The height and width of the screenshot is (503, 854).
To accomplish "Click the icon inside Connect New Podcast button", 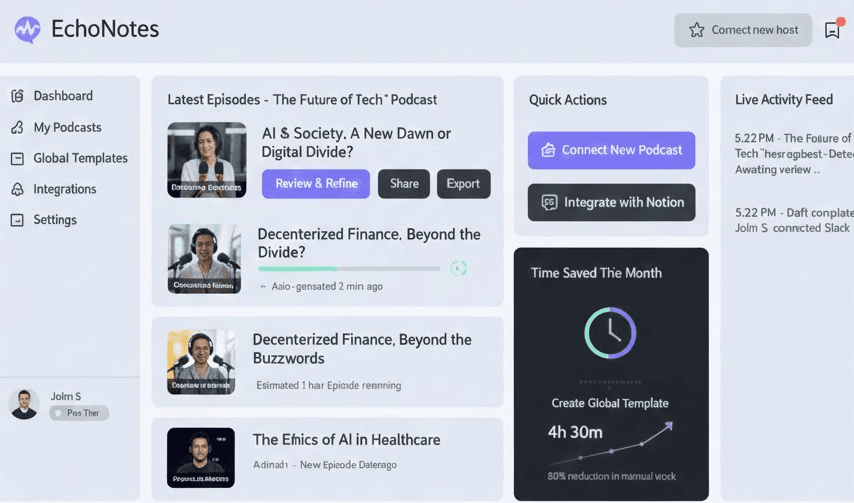I will 548,150.
